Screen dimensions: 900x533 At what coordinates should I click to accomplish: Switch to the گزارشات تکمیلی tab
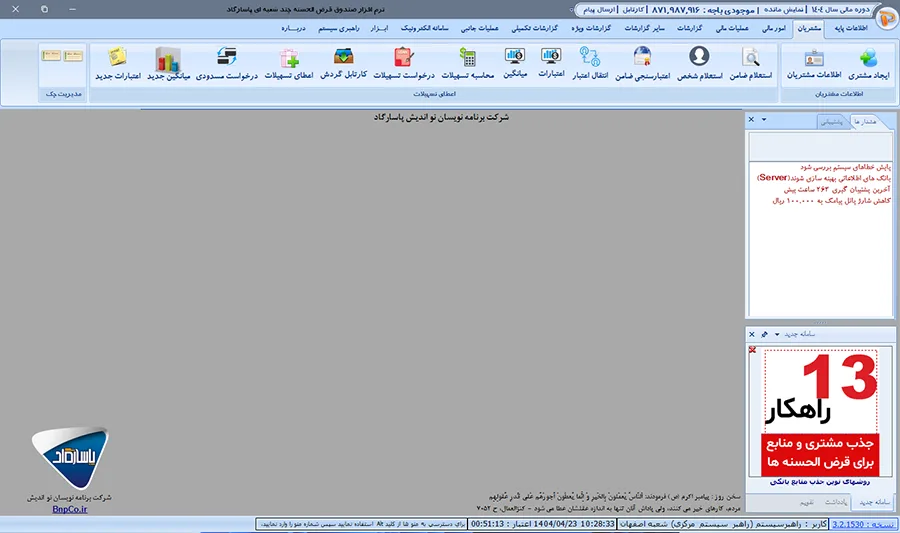pos(534,28)
